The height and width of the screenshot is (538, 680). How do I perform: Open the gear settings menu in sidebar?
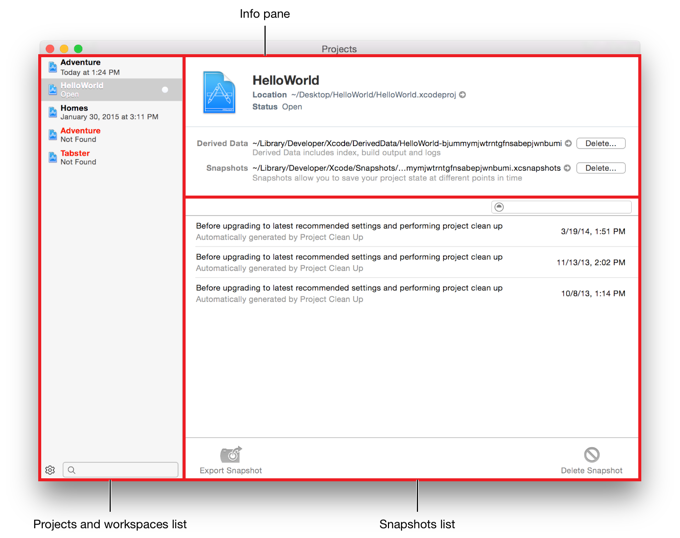coord(50,470)
